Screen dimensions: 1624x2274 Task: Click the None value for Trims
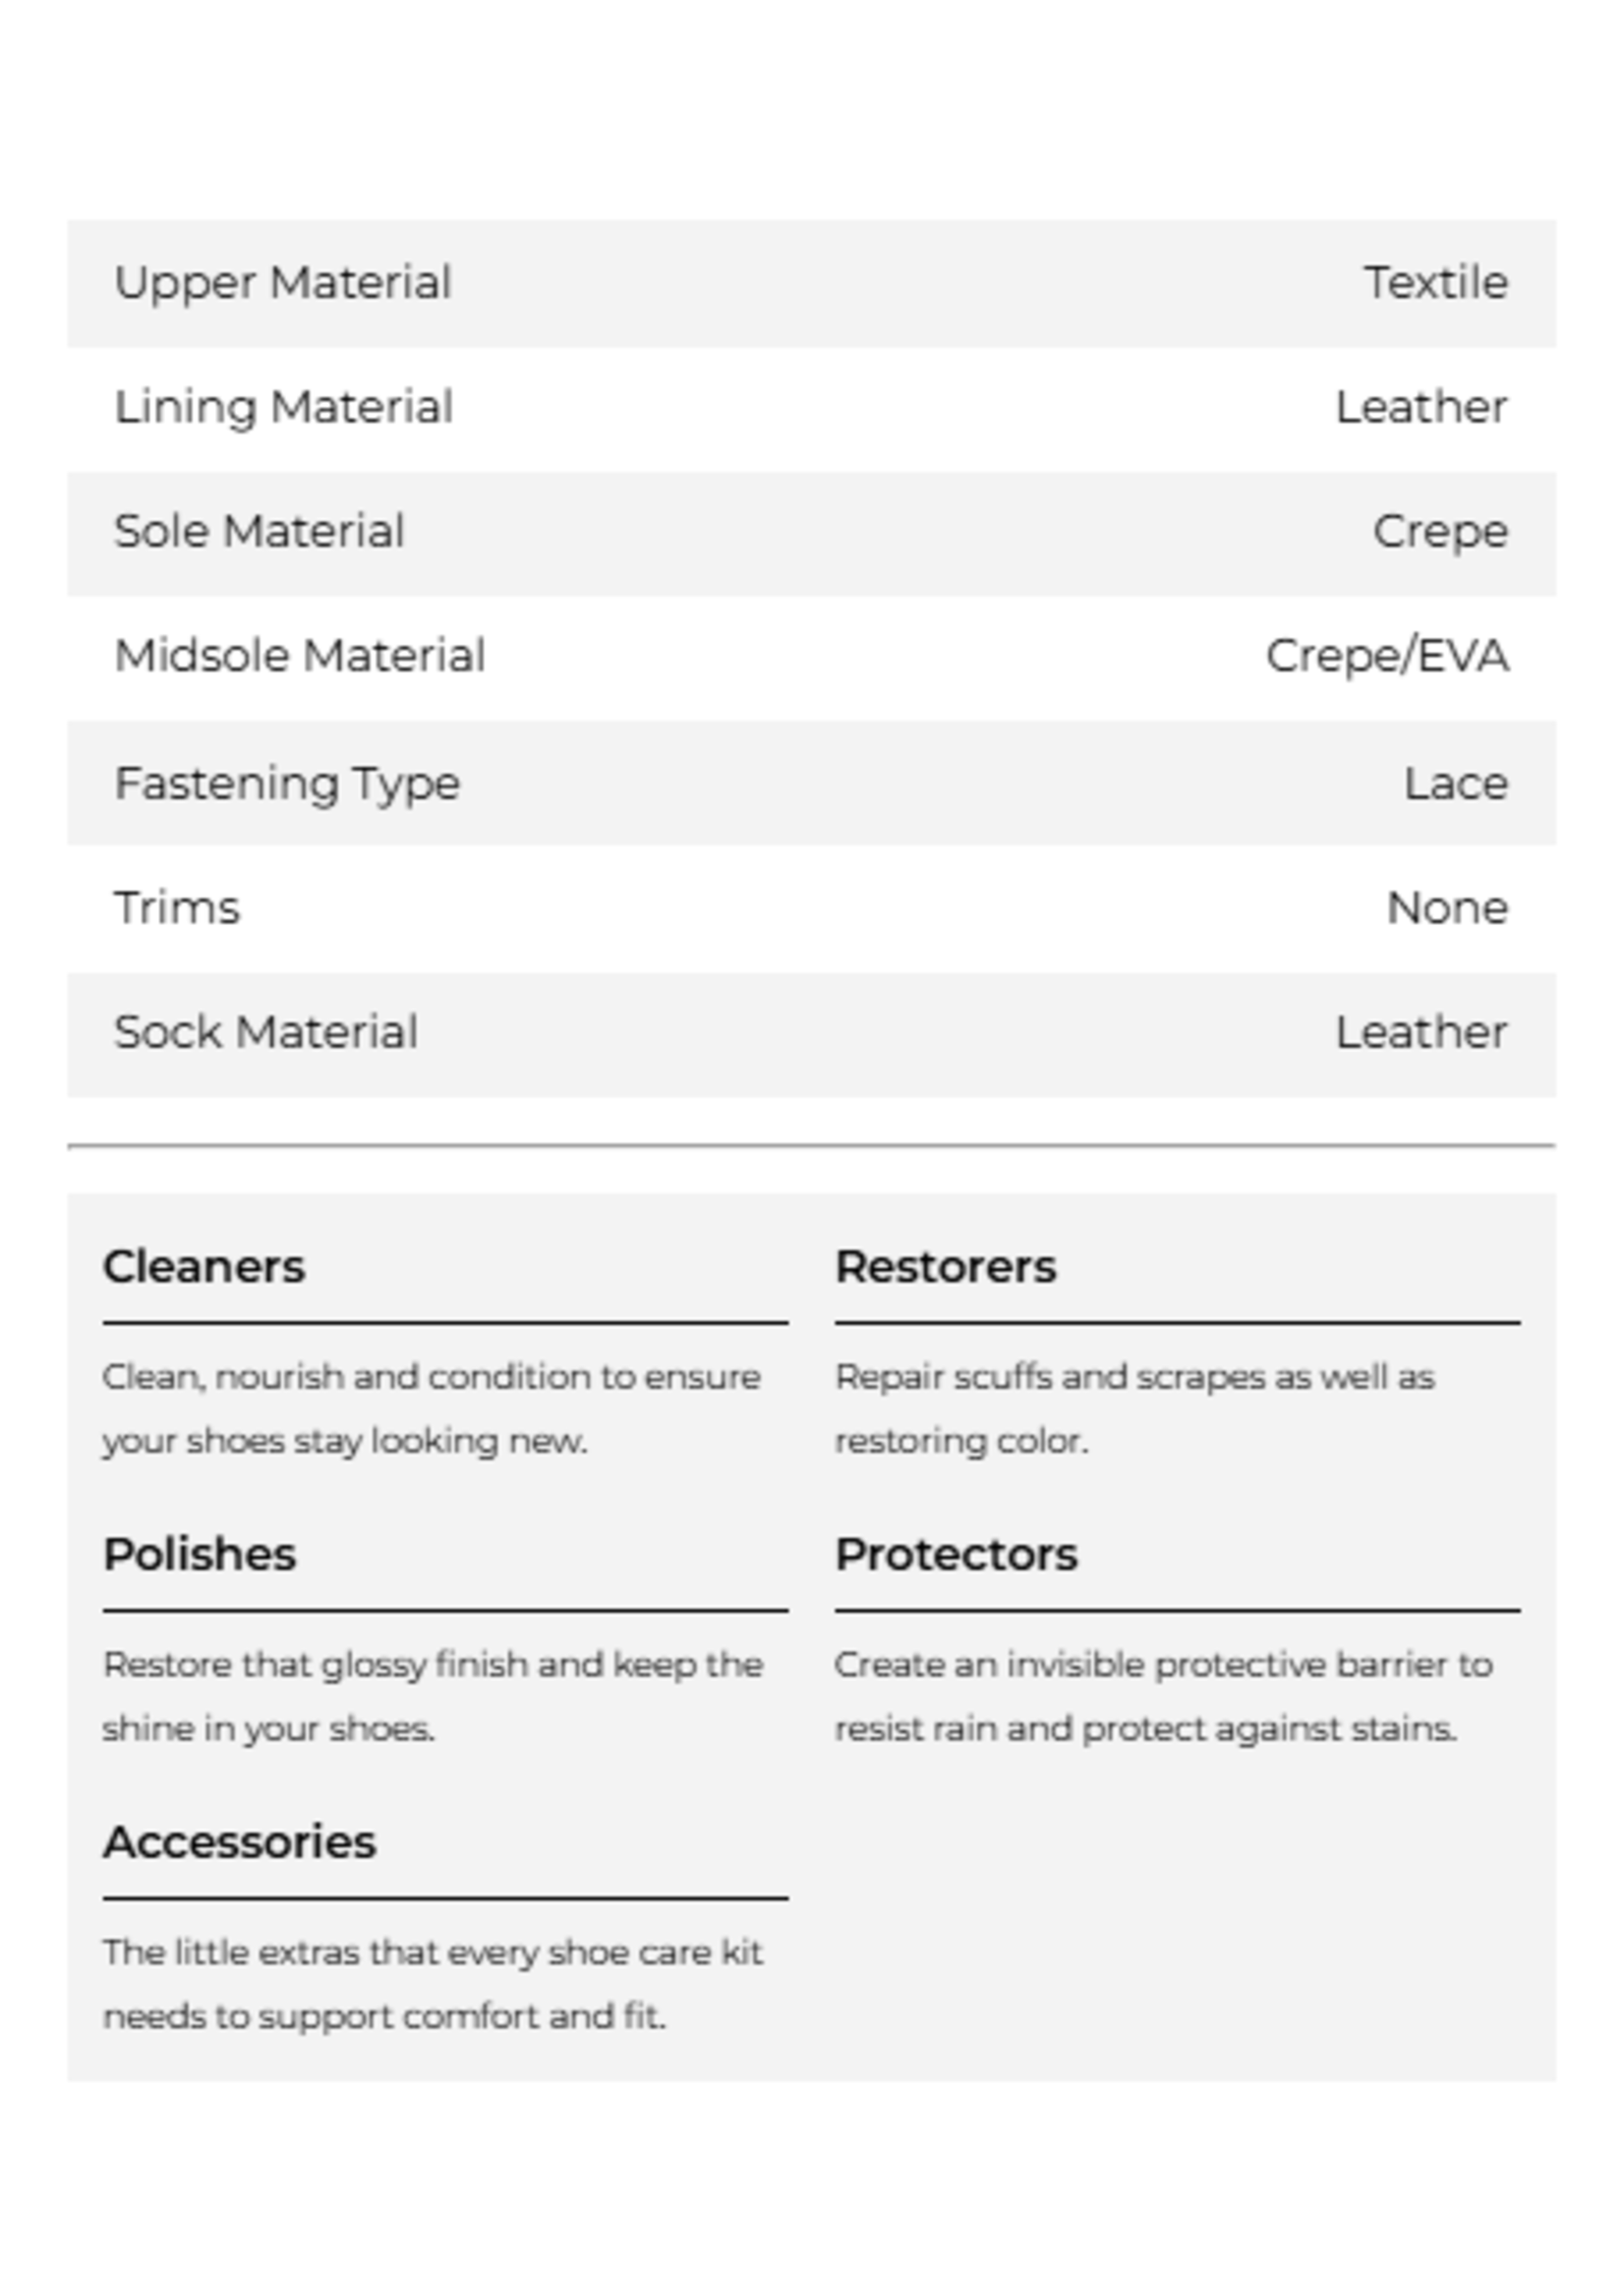(1447, 908)
